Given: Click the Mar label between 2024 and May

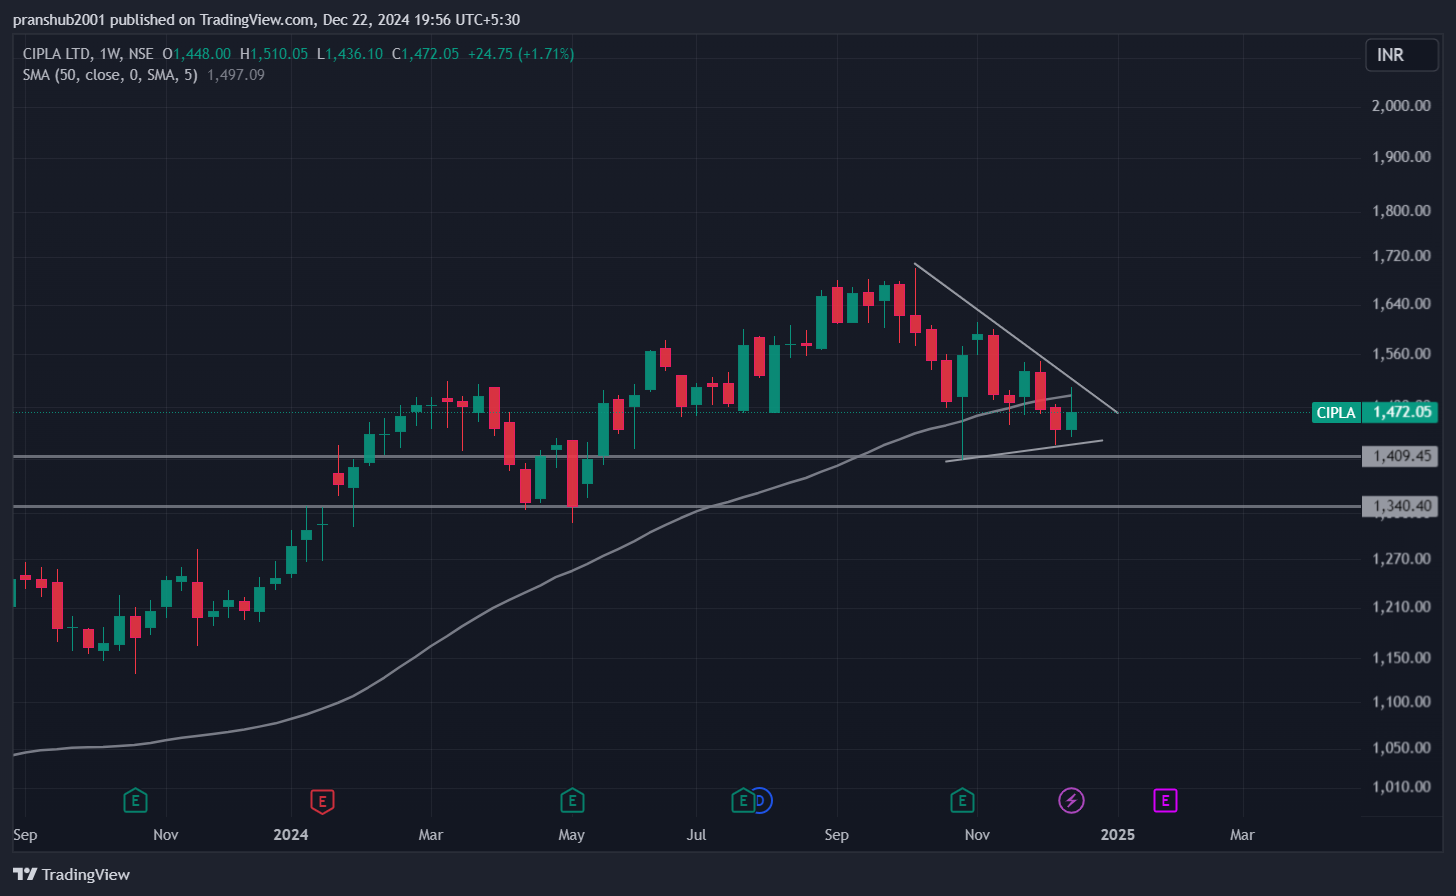Looking at the screenshot, I should (x=431, y=835).
